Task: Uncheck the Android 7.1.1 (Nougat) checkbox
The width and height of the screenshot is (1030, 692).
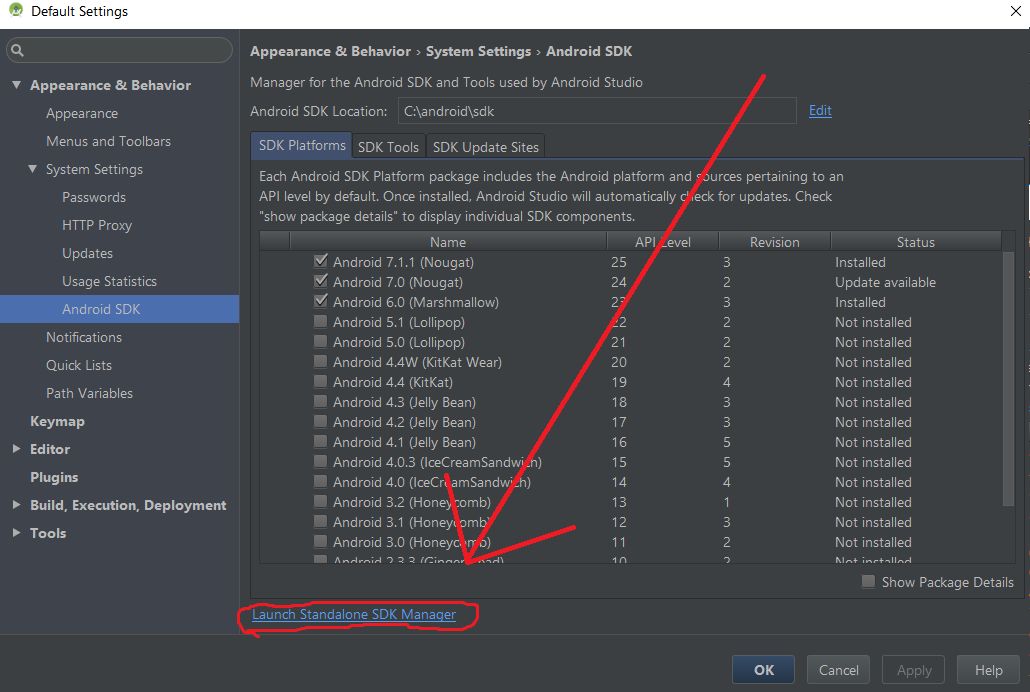Action: pos(321,261)
